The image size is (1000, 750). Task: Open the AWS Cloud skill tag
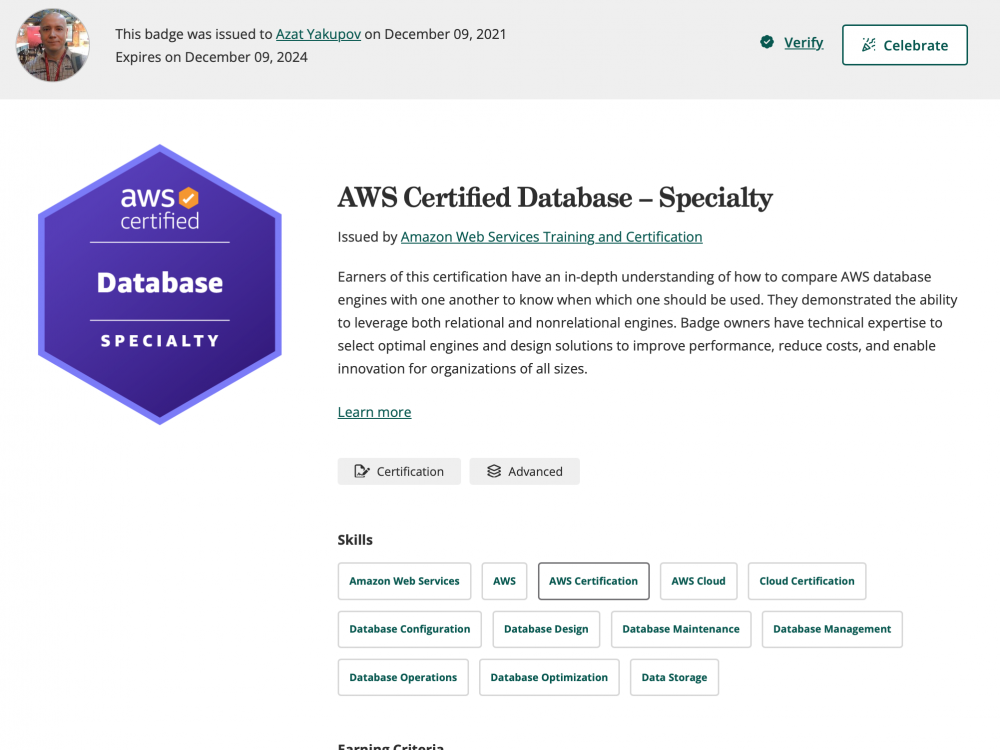click(698, 581)
